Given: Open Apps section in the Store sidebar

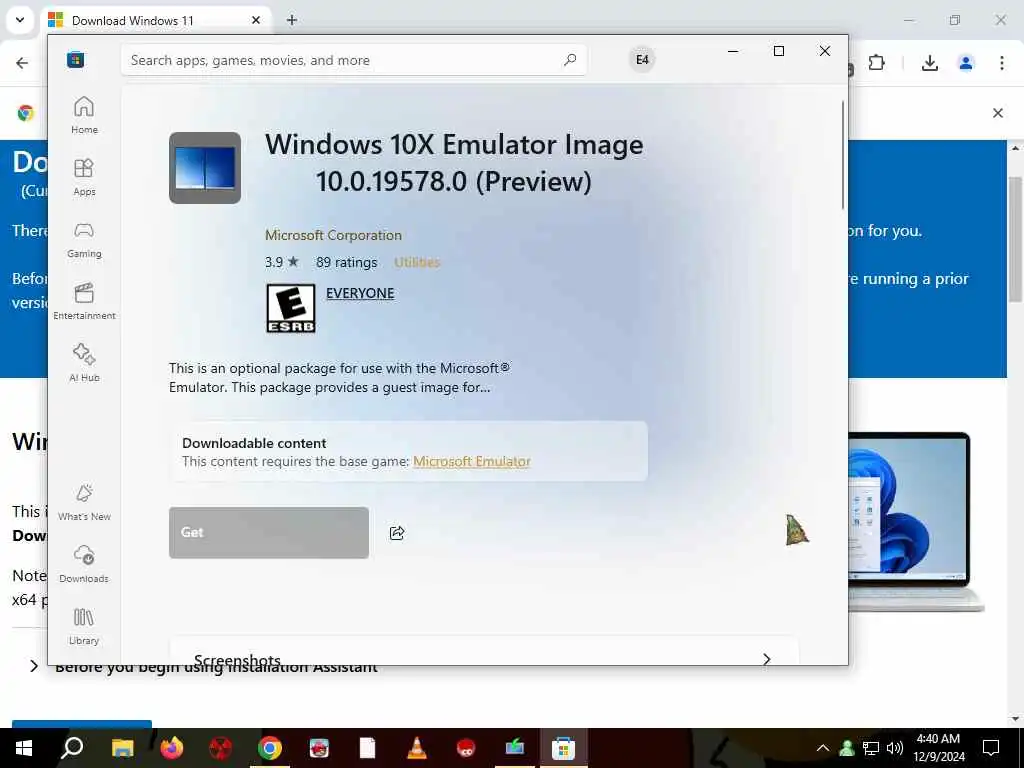Looking at the screenshot, I should [84, 177].
